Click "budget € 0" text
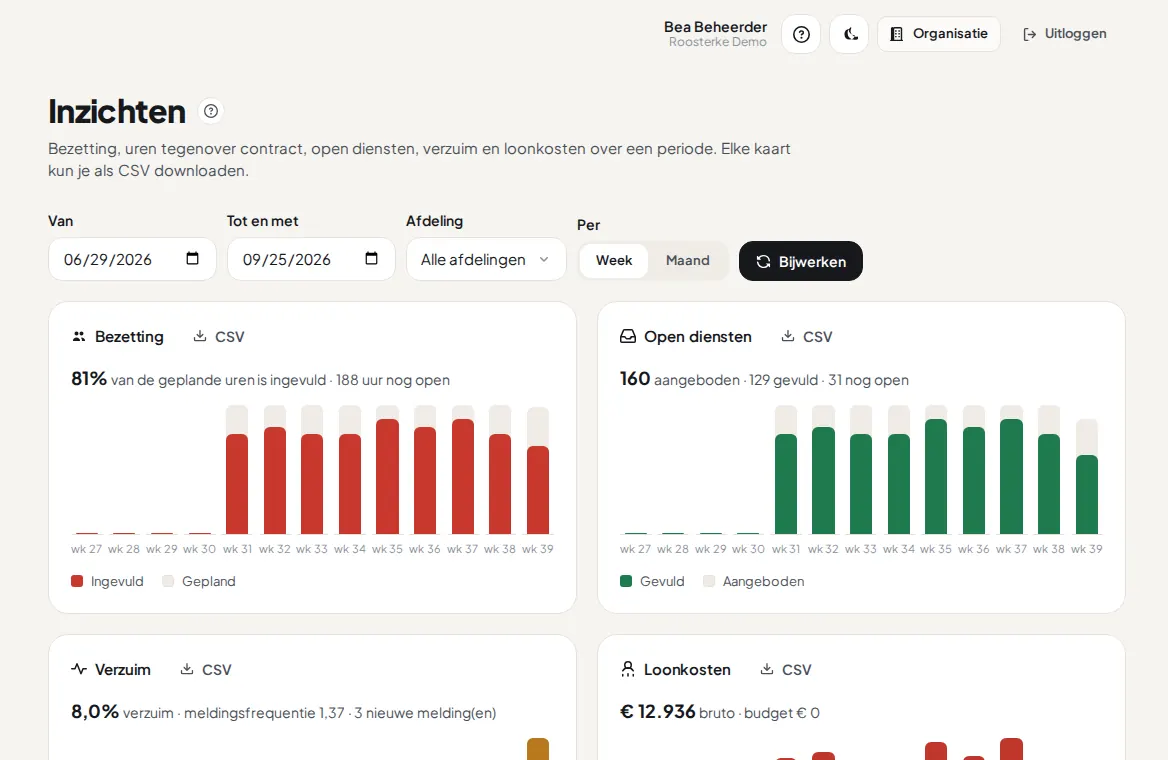This screenshot has width=1168, height=760. point(781,713)
